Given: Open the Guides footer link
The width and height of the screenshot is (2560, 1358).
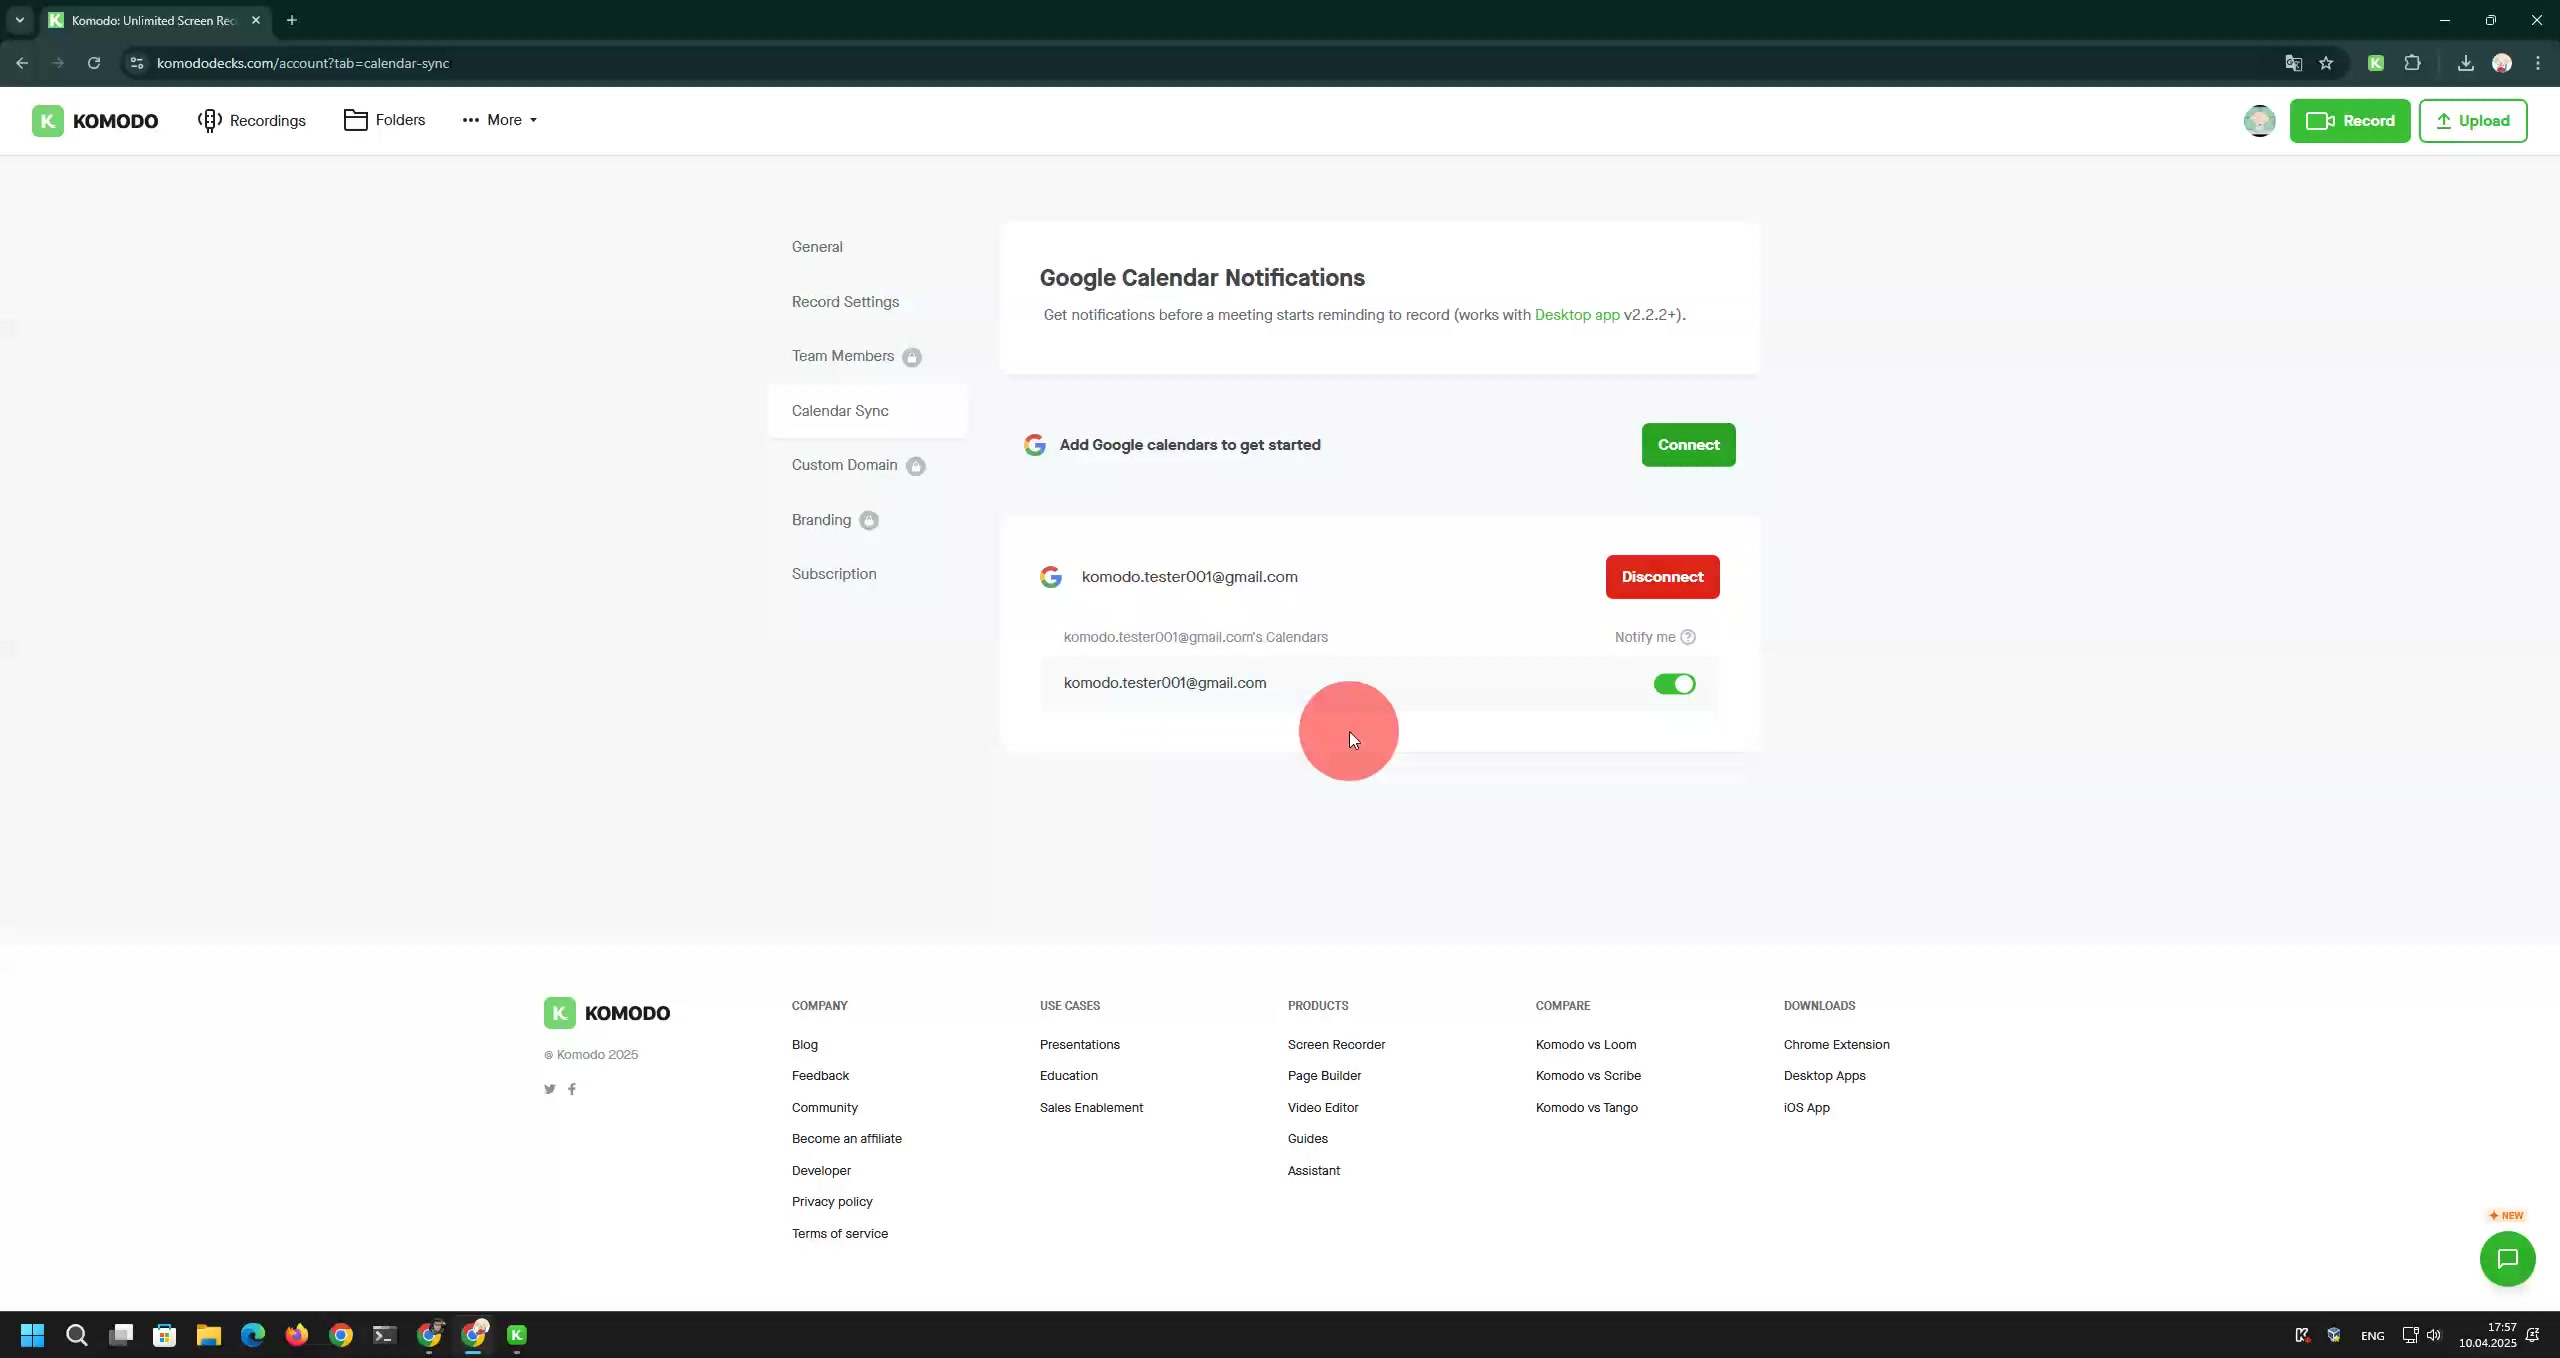Looking at the screenshot, I should point(1308,1139).
